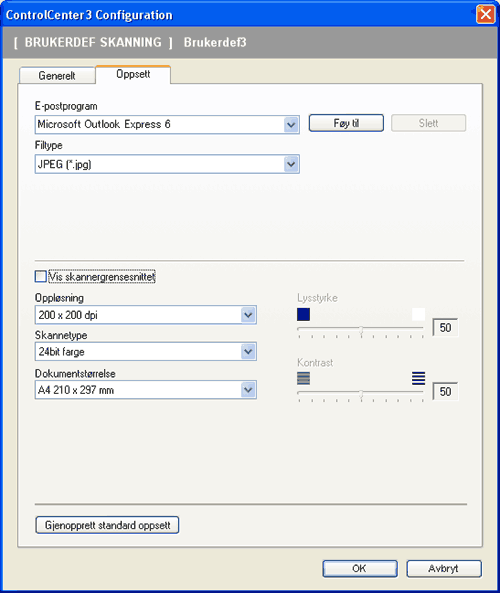Image resolution: width=500 pixels, height=593 pixels.
Task: Click the dark blue brightness icon
Action: pos(303,314)
